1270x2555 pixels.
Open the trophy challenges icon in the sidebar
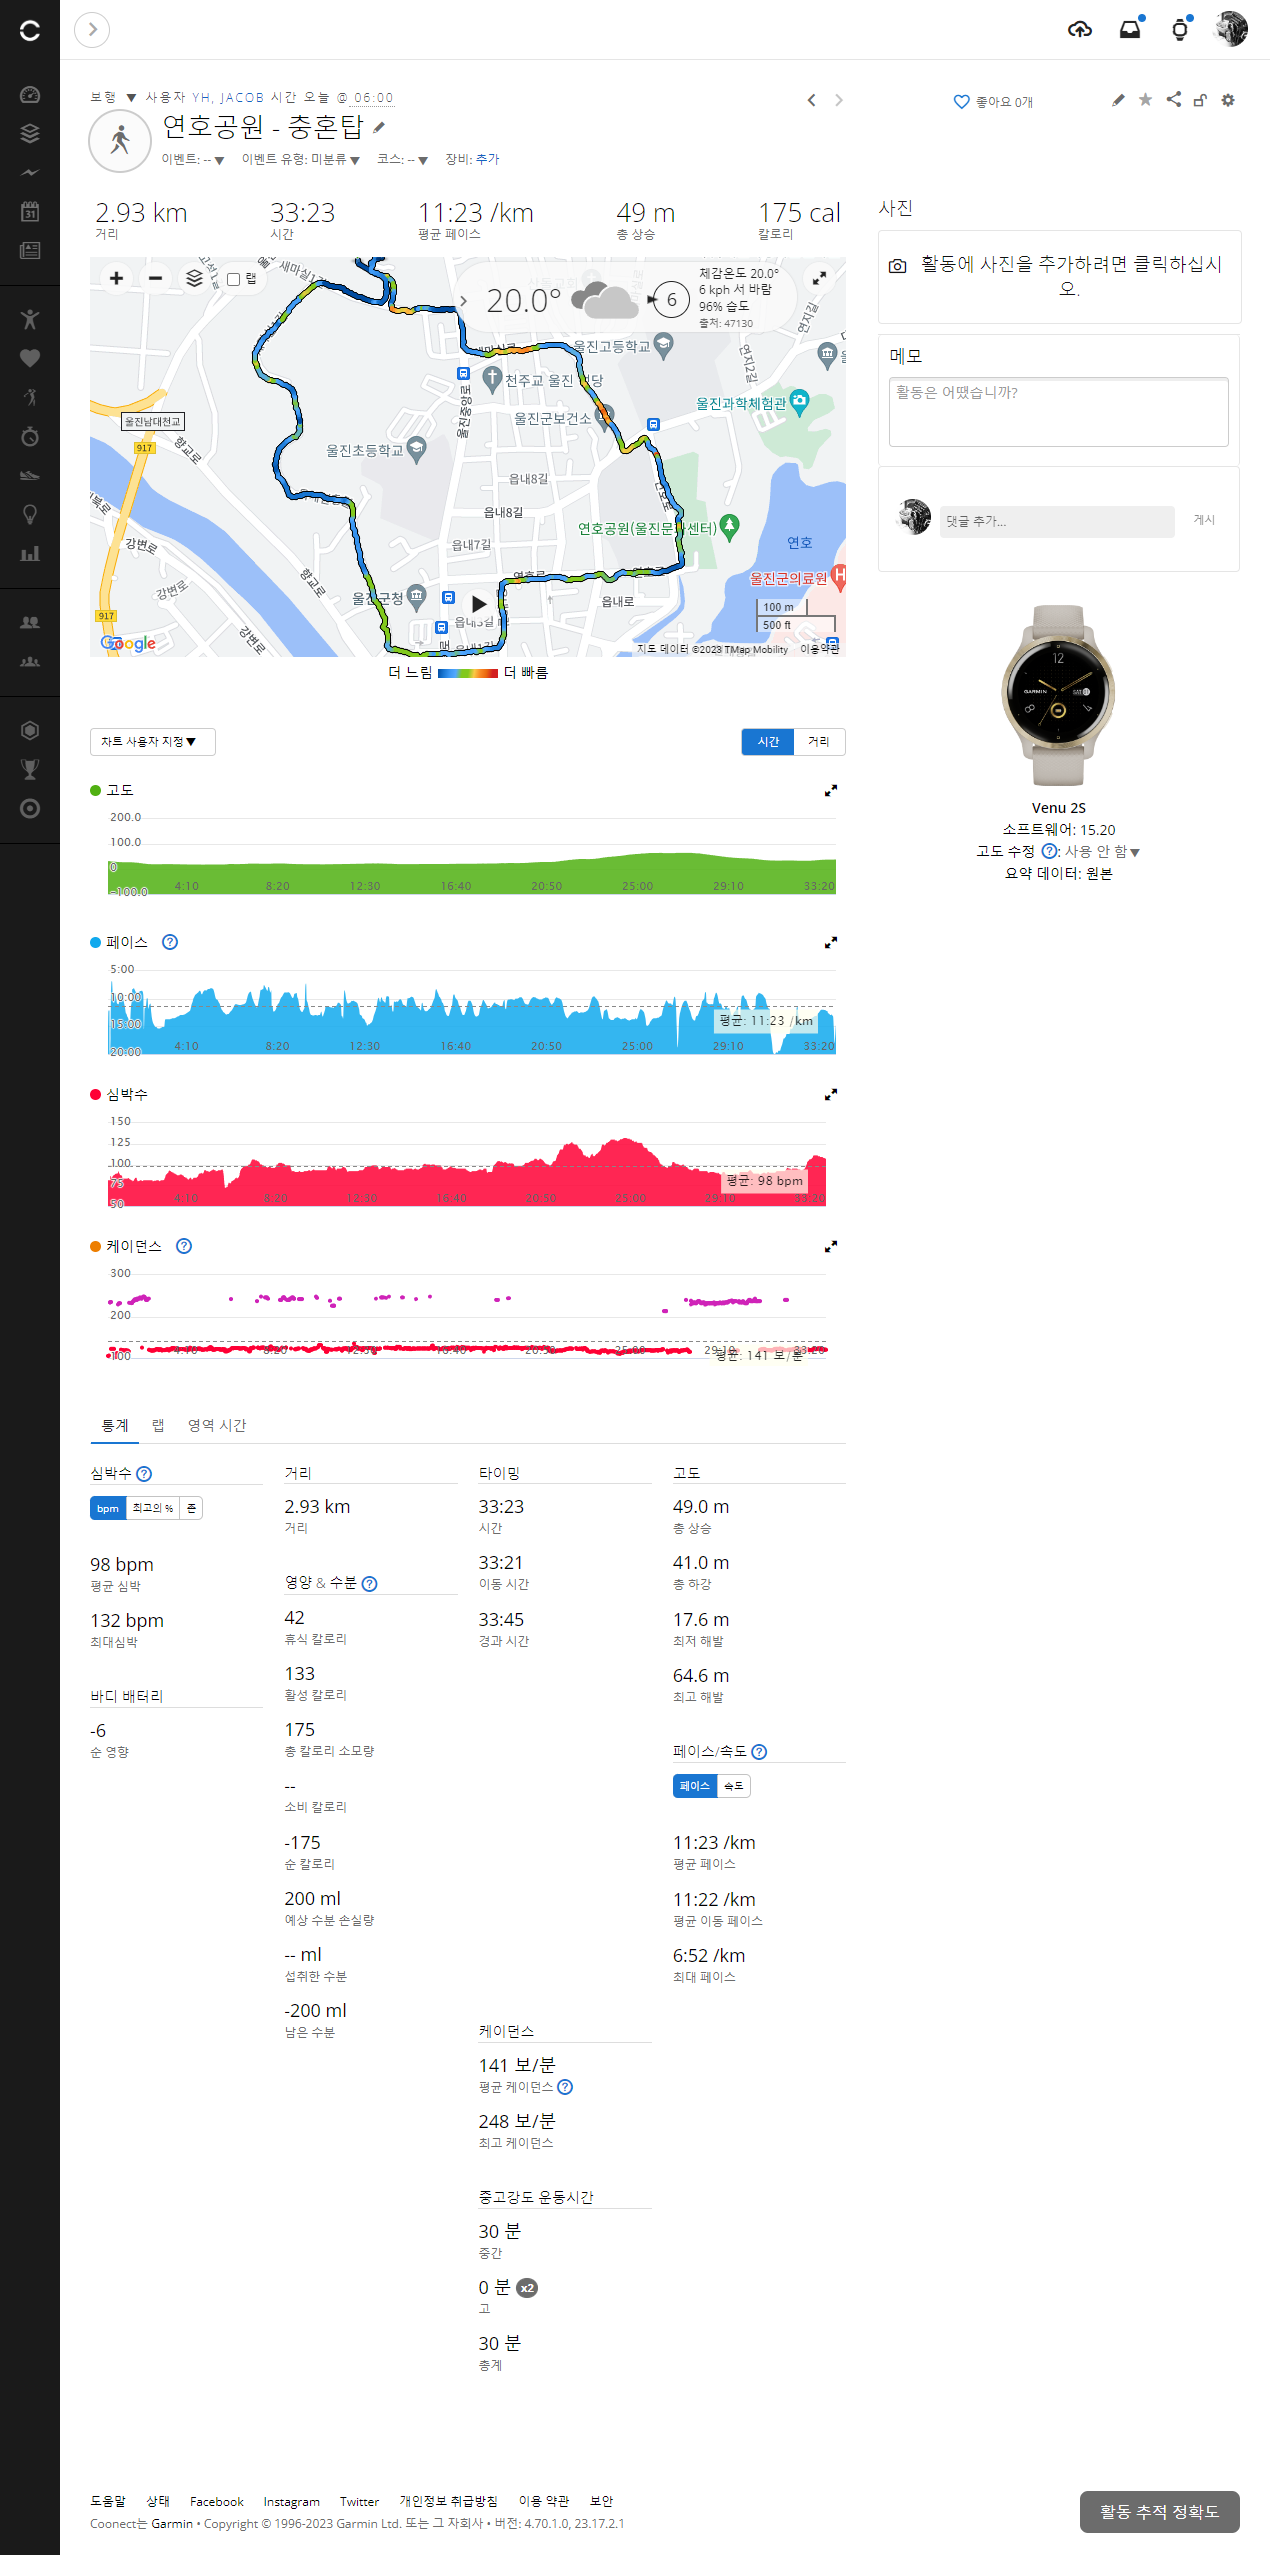pyautogui.click(x=30, y=769)
